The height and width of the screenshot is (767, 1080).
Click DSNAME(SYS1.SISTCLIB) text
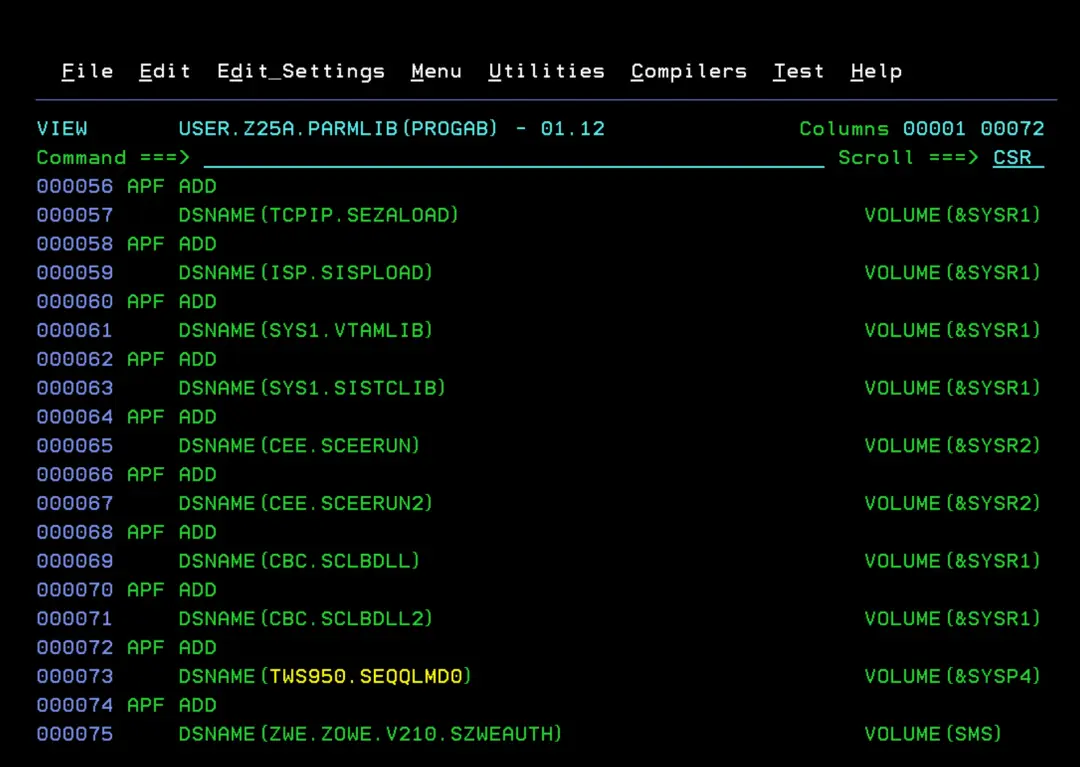tap(312, 388)
